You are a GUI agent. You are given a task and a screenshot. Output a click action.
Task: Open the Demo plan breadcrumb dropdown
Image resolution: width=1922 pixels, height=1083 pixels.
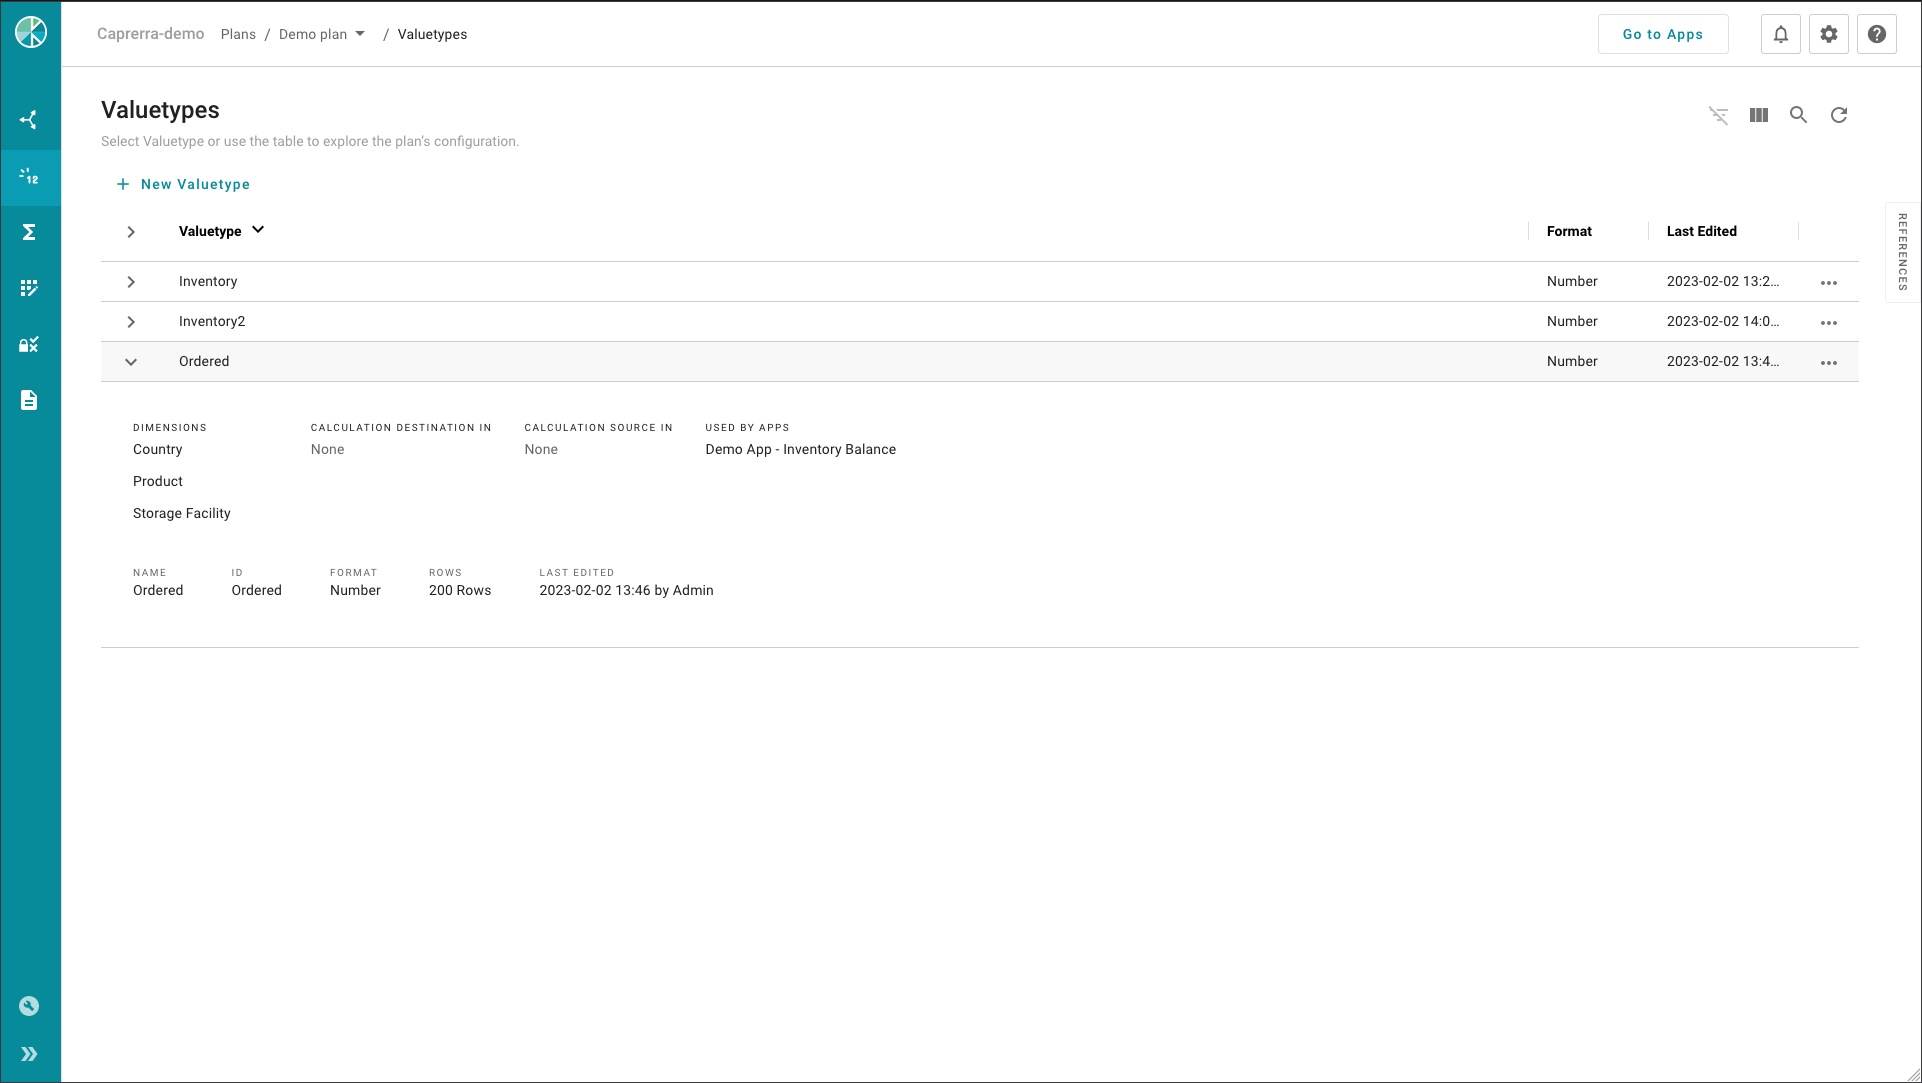(x=360, y=33)
